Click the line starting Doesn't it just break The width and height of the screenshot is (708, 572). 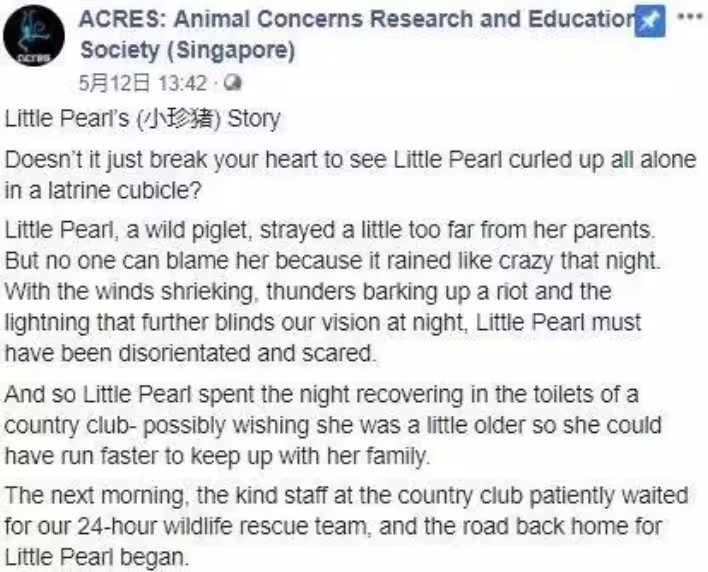(350, 160)
